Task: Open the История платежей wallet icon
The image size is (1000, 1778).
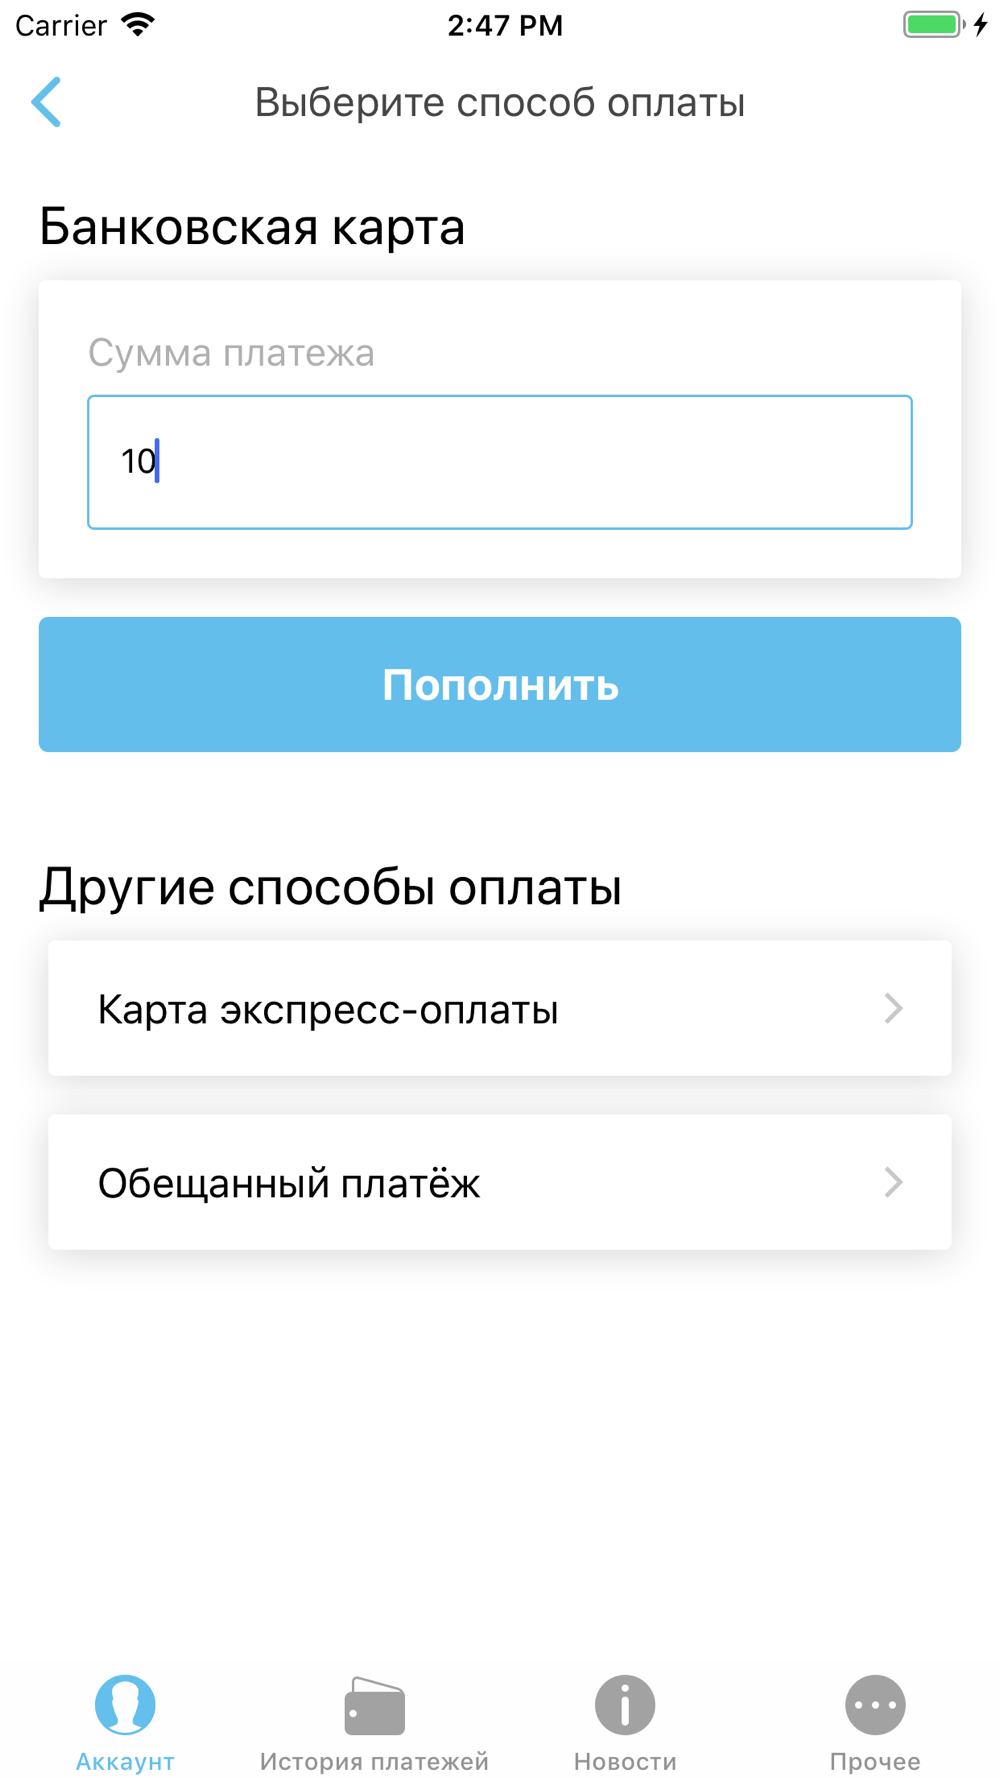Action: (x=374, y=1706)
